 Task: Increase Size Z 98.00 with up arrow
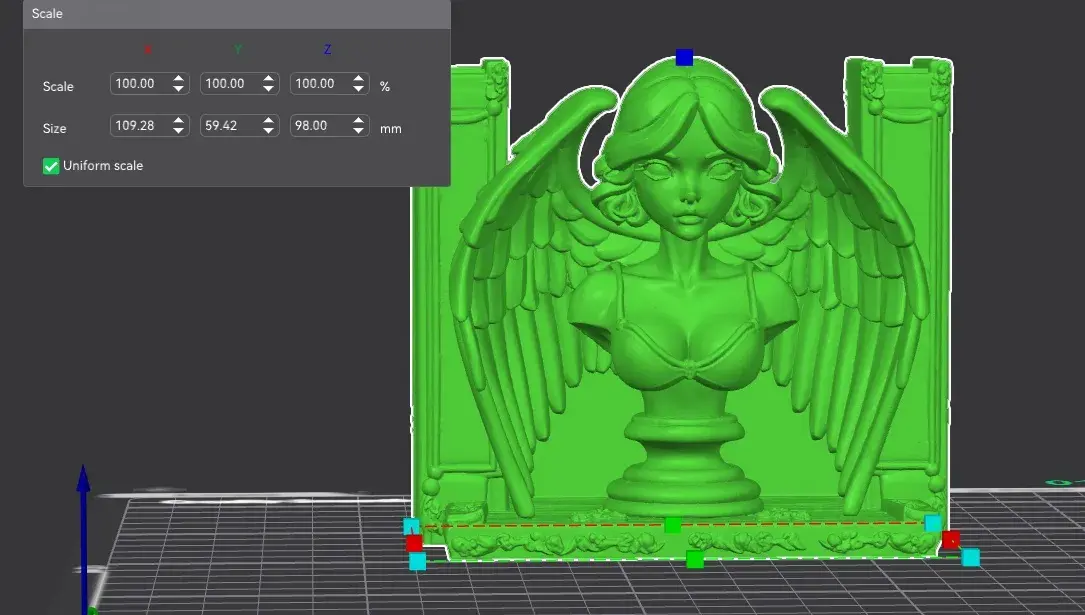tap(358, 120)
